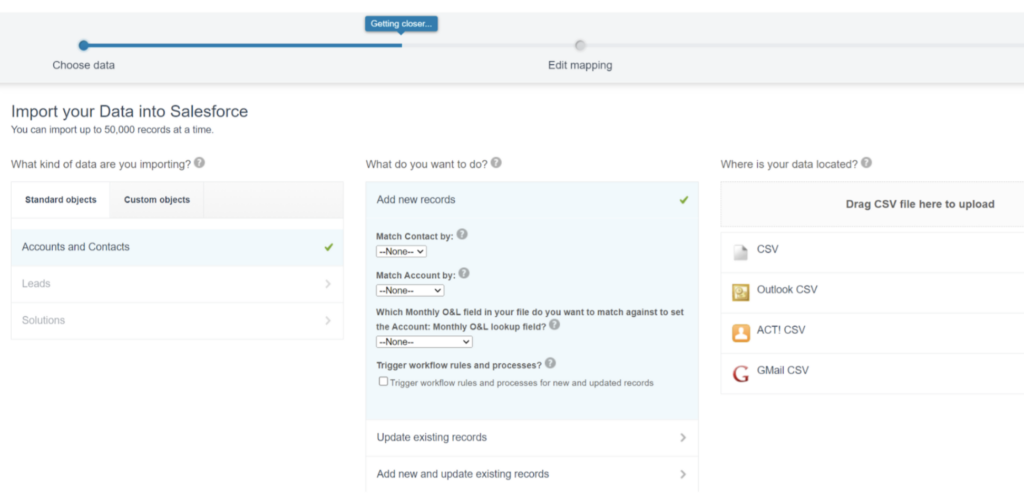Expand Update existing records option
The width and height of the screenshot is (1024, 496).
[x=531, y=438]
